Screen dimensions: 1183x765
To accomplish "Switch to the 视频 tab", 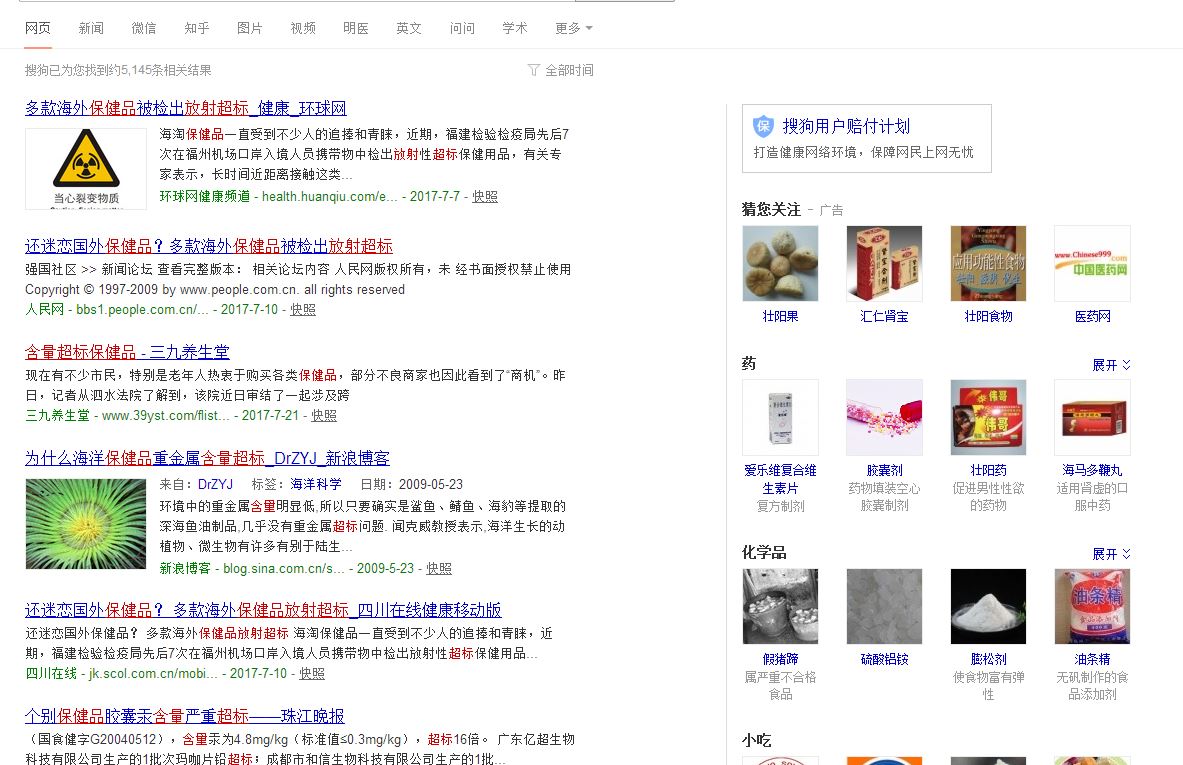I will point(302,28).
